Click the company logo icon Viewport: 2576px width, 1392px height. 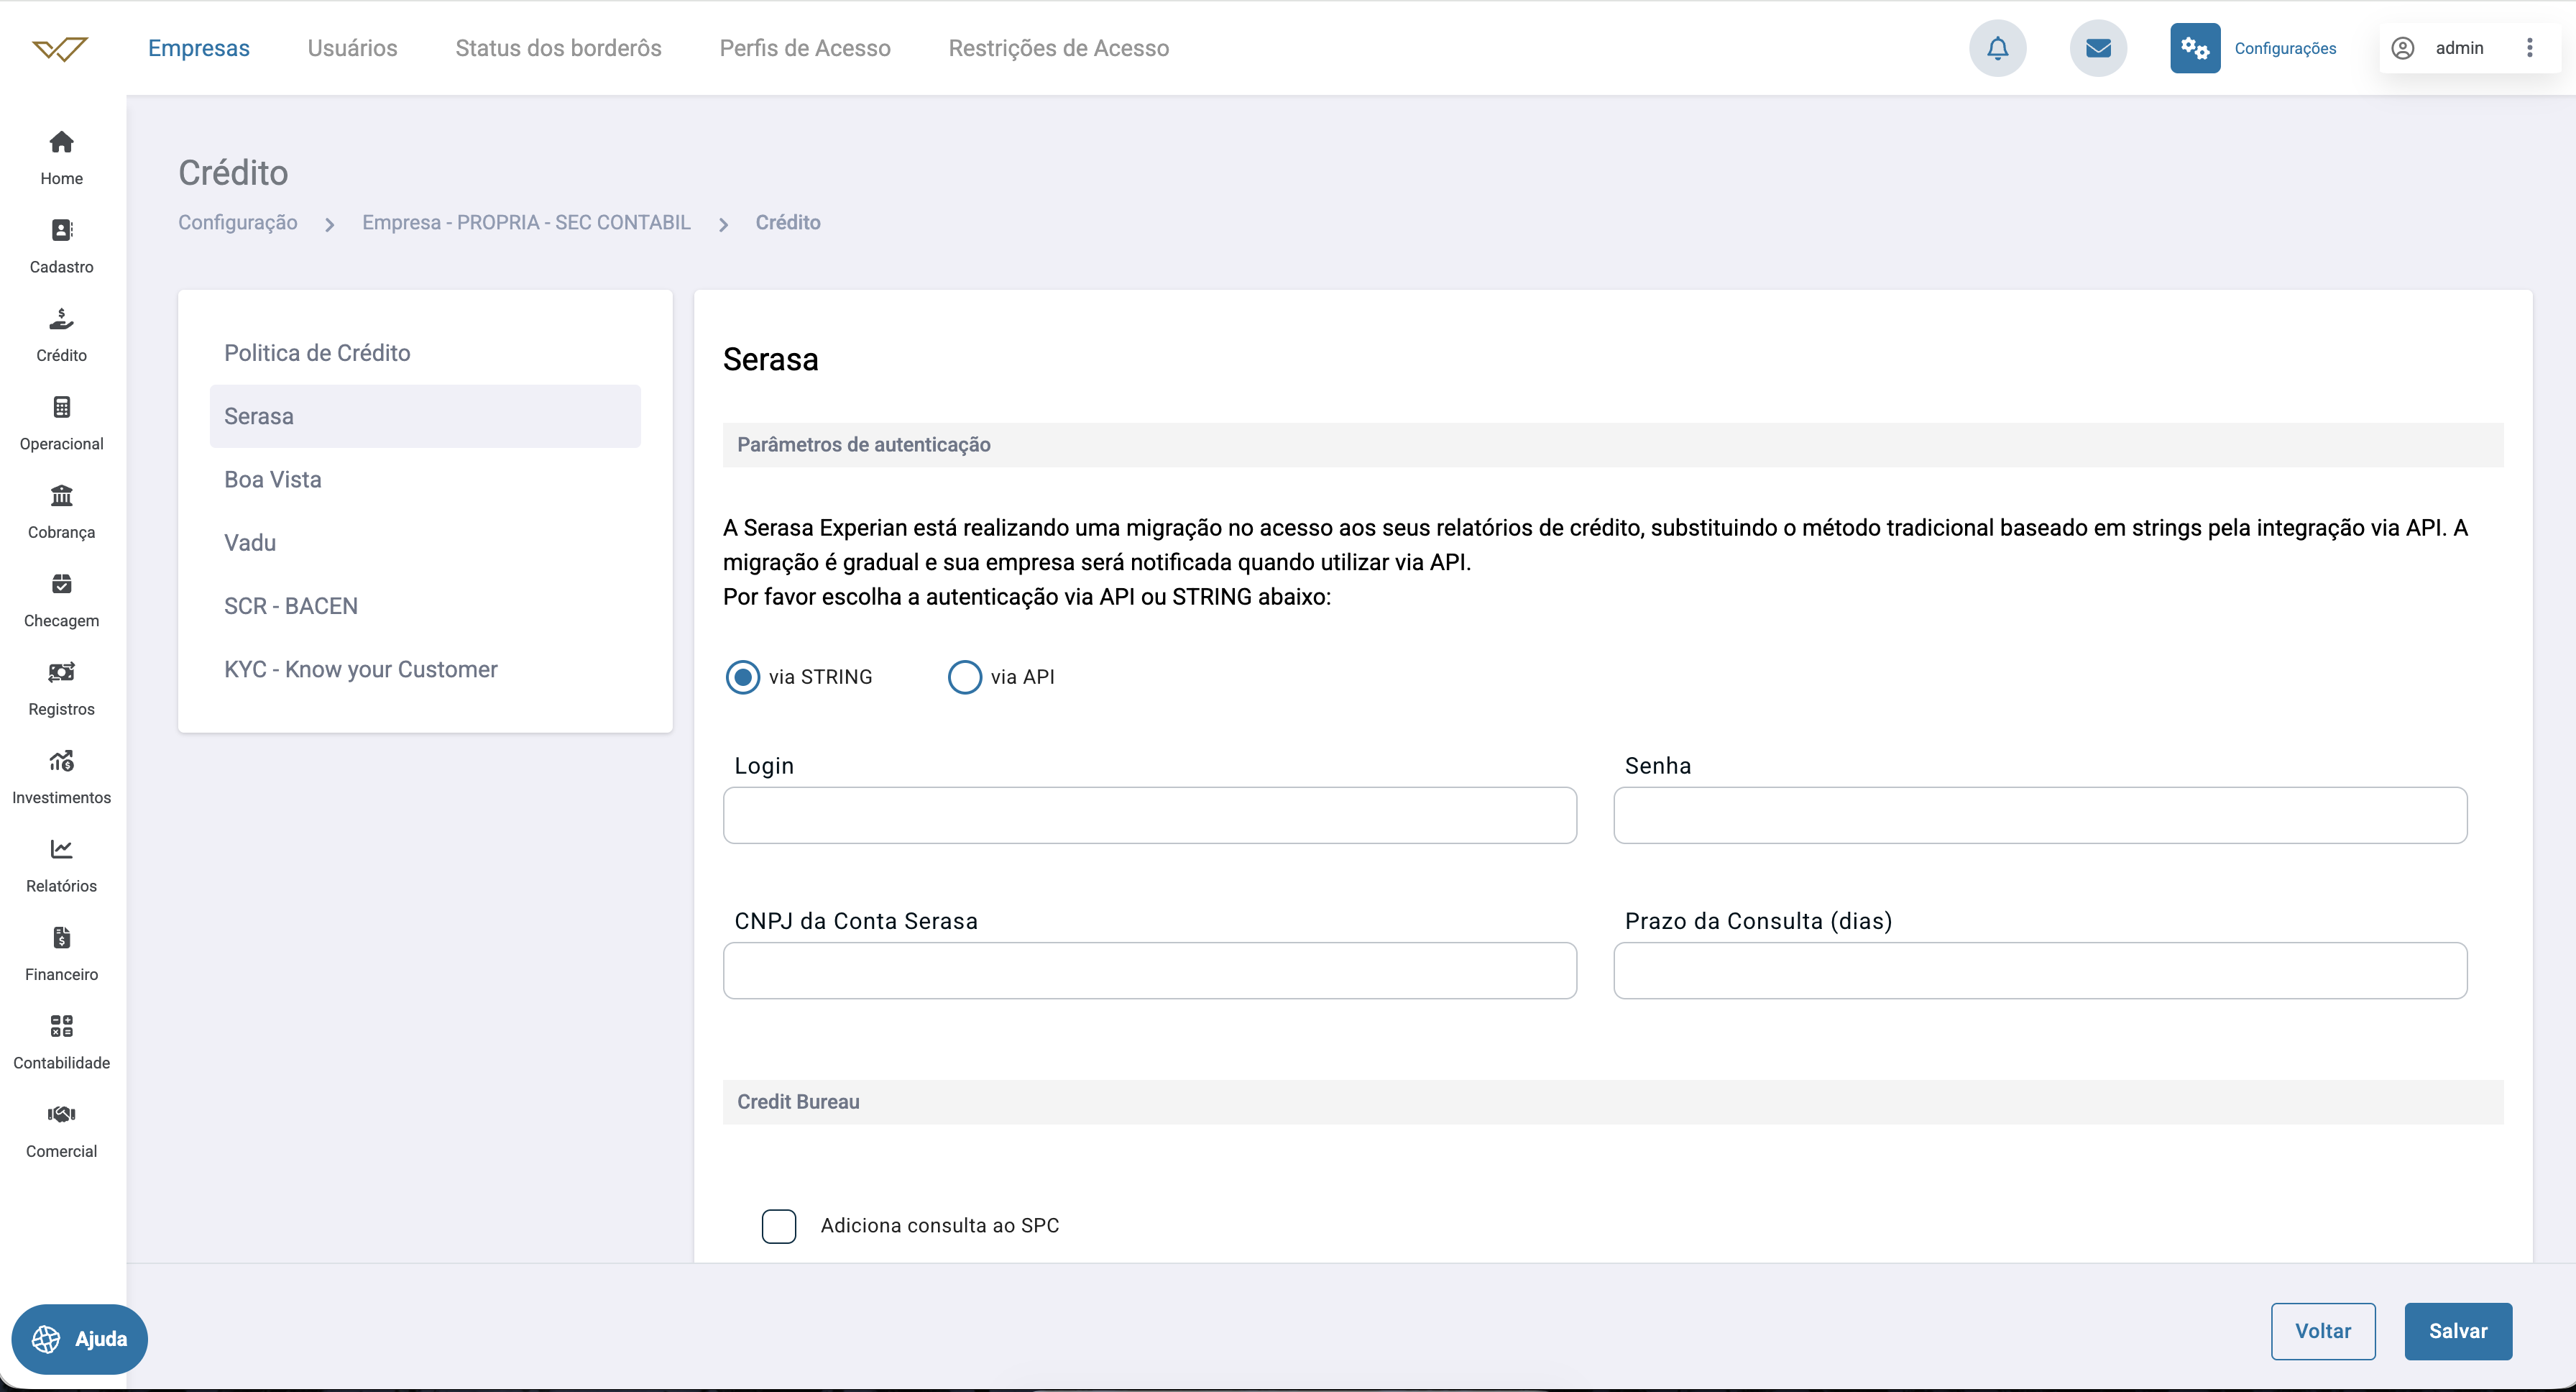[60, 48]
